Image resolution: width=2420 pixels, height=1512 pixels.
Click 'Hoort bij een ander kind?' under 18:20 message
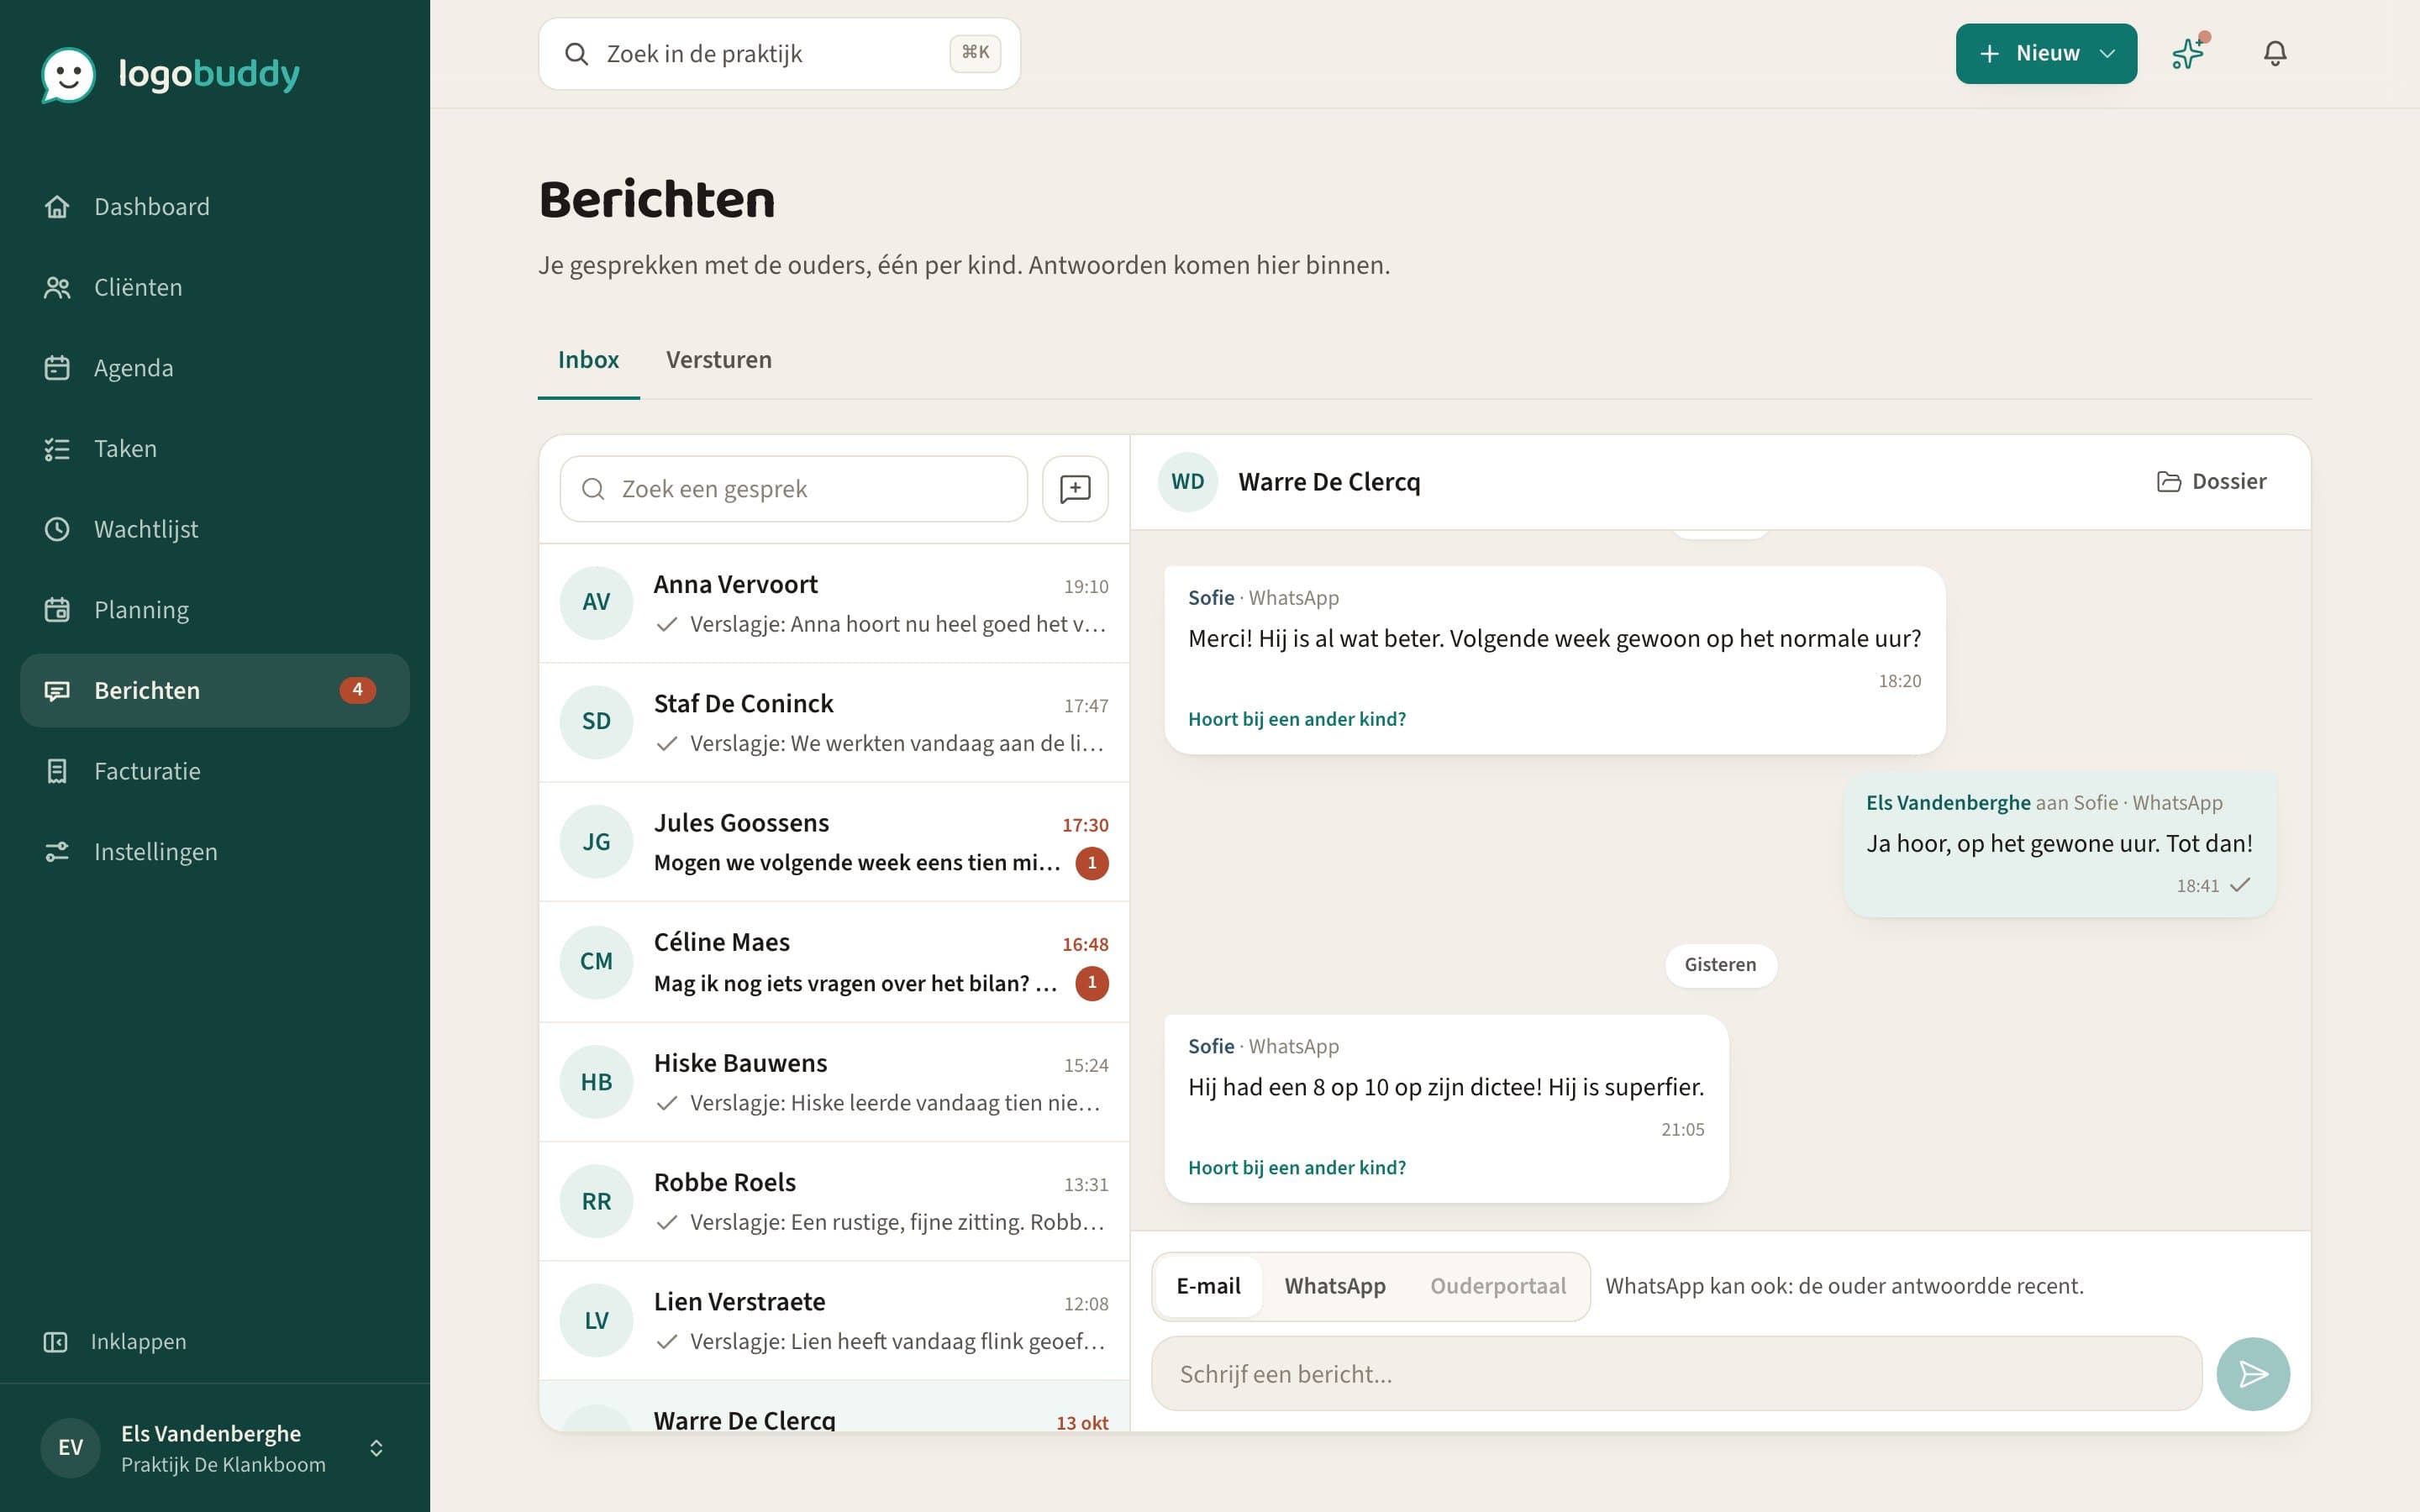(1297, 719)
